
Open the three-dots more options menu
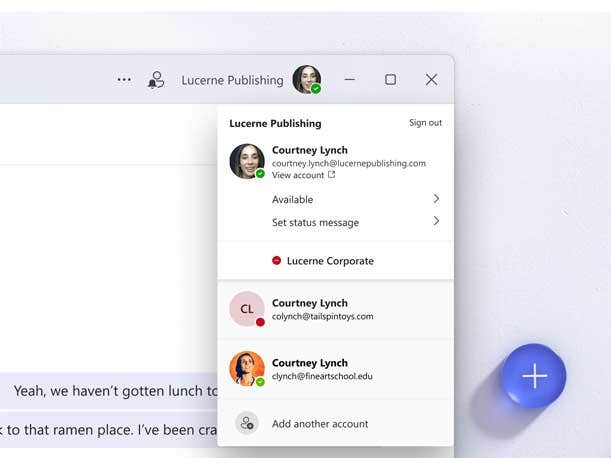[124, 80]
